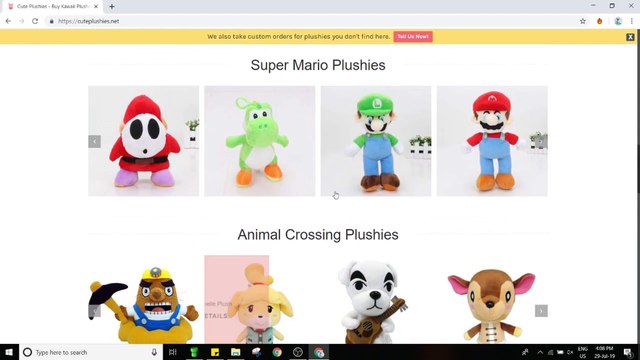This screenshot has height=360, width=640.
Task: Open the Action Center notifications
Action: (628, 352)
